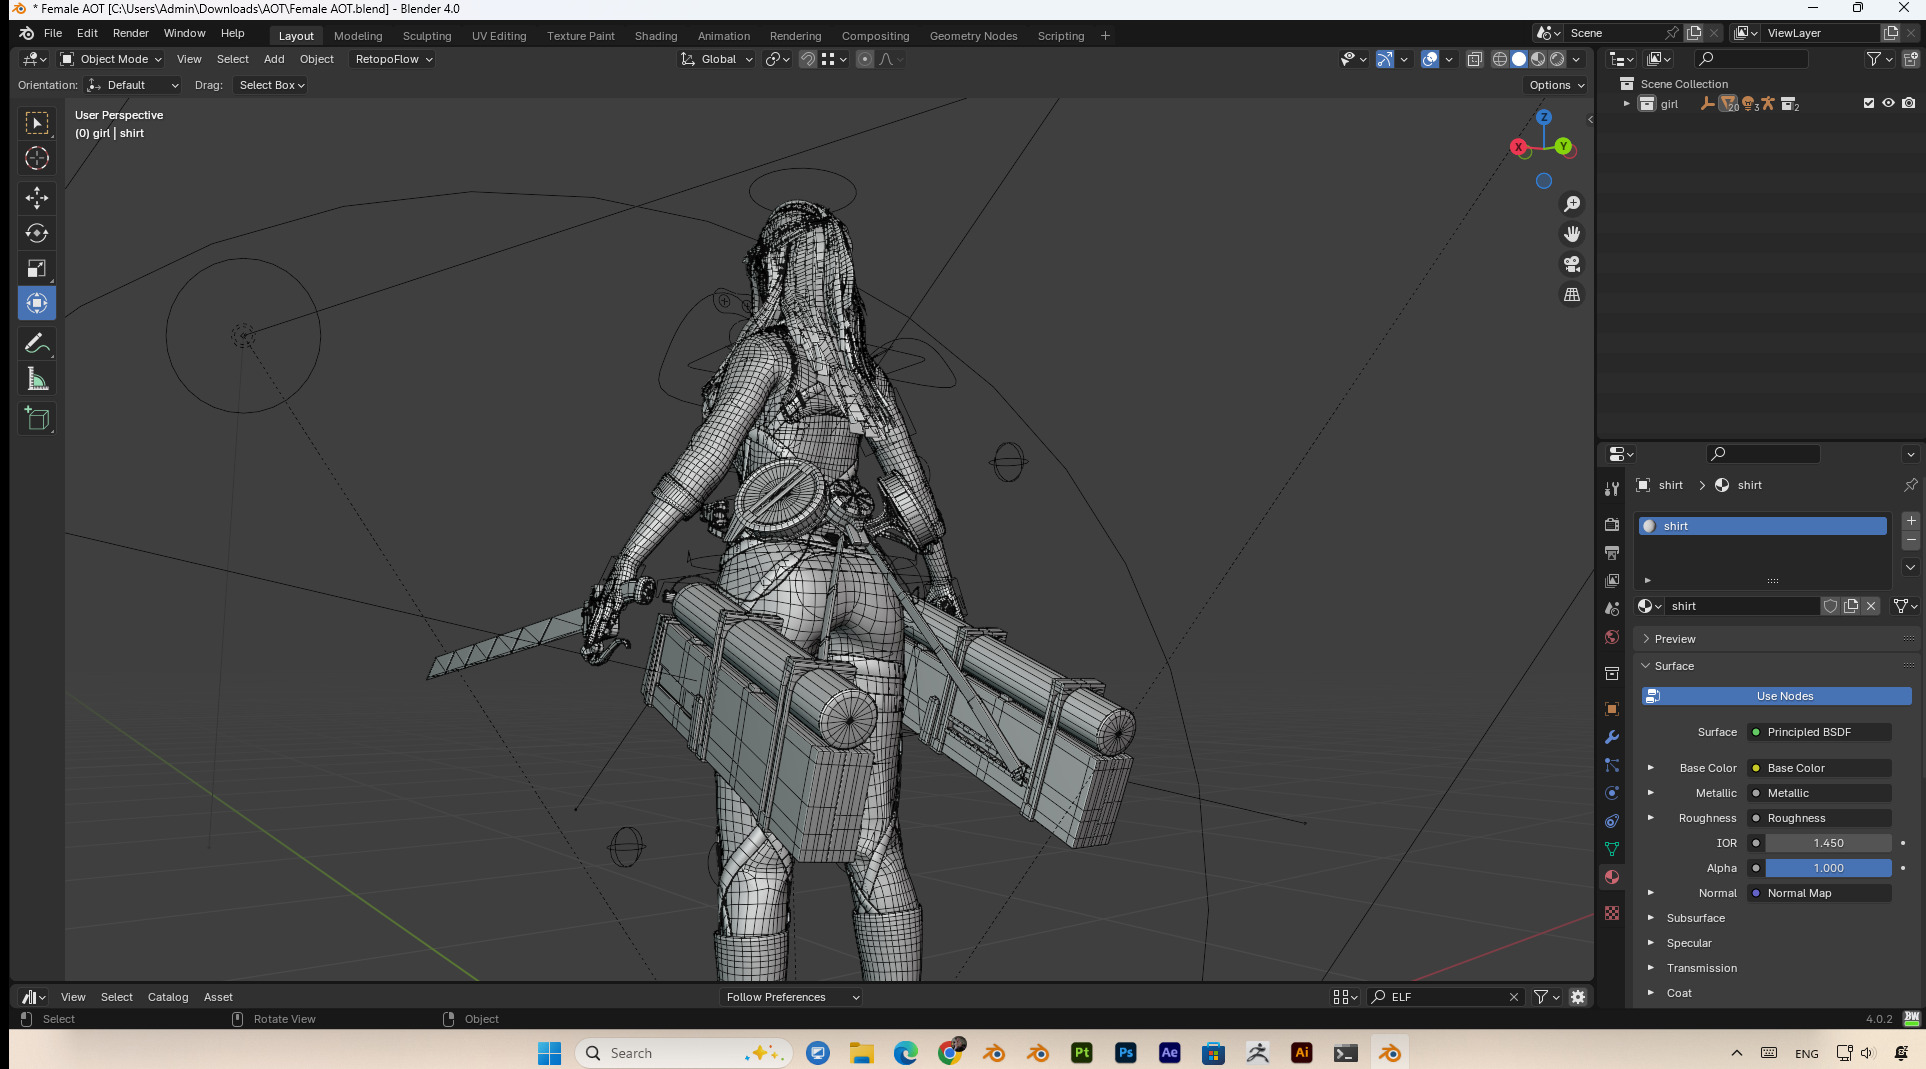The height and width of the screenshot is (1069, 1926).
Task: Toggle proportional editing
Action: pos(865,59)
